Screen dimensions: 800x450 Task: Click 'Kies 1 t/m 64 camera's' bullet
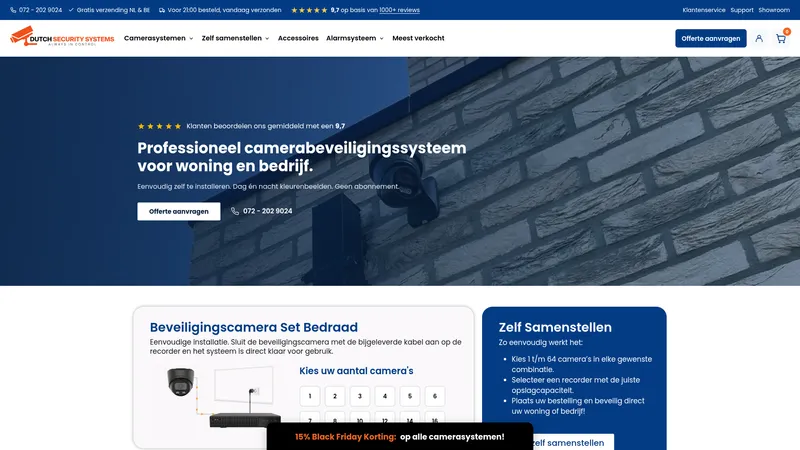pos(582,364)
